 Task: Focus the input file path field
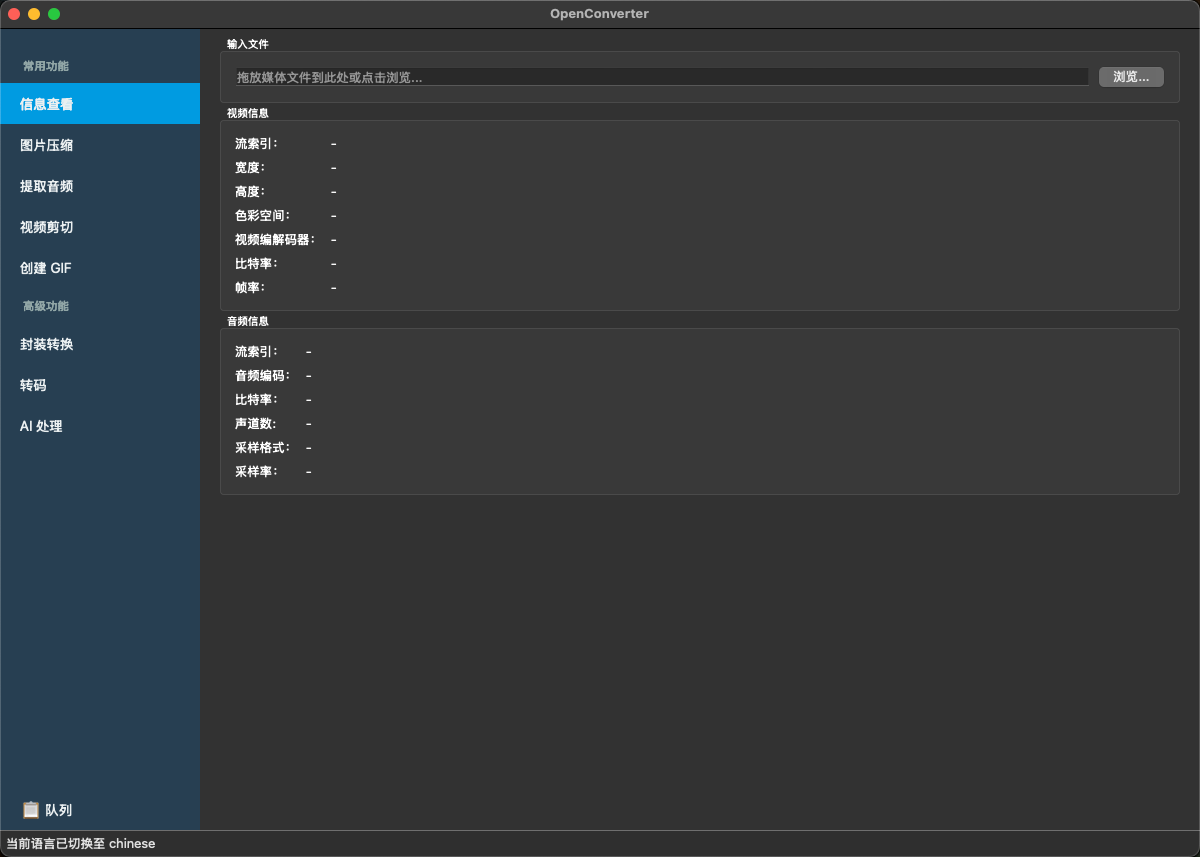pos(662,77)
